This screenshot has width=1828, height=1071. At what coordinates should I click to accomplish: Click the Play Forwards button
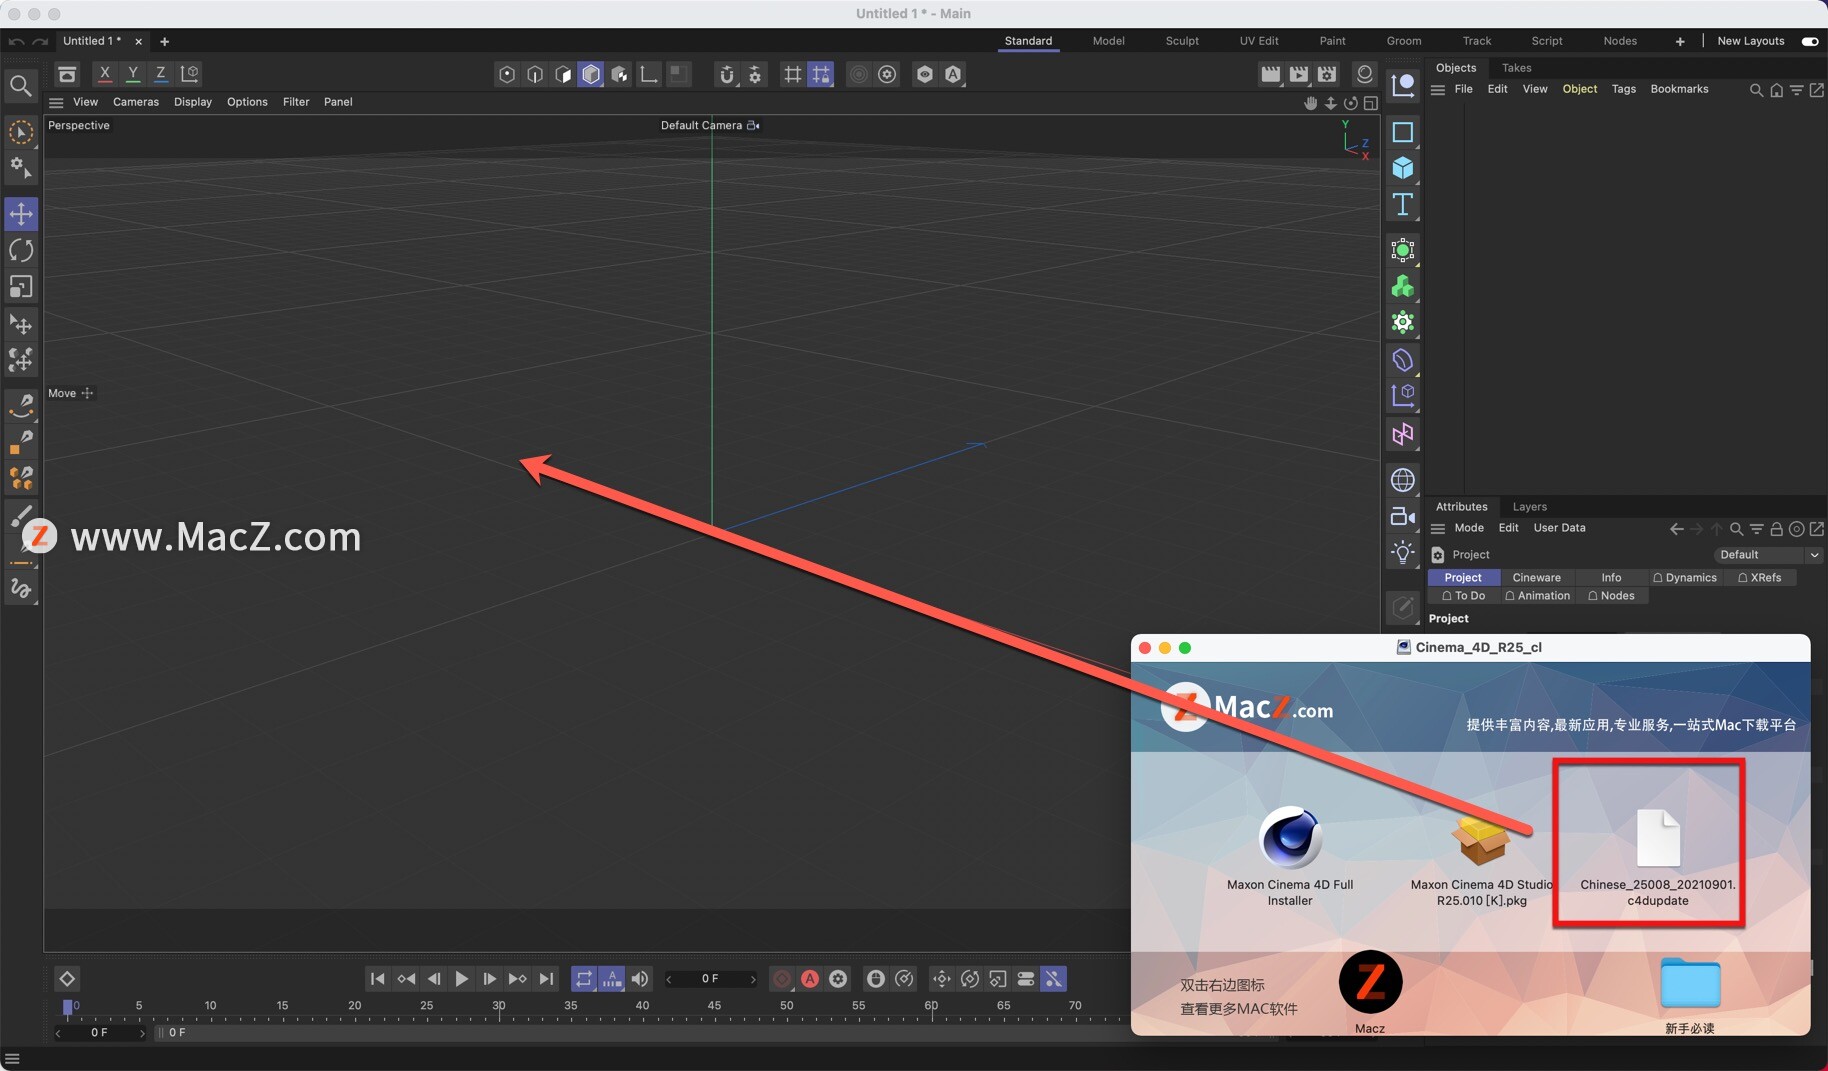461,979
